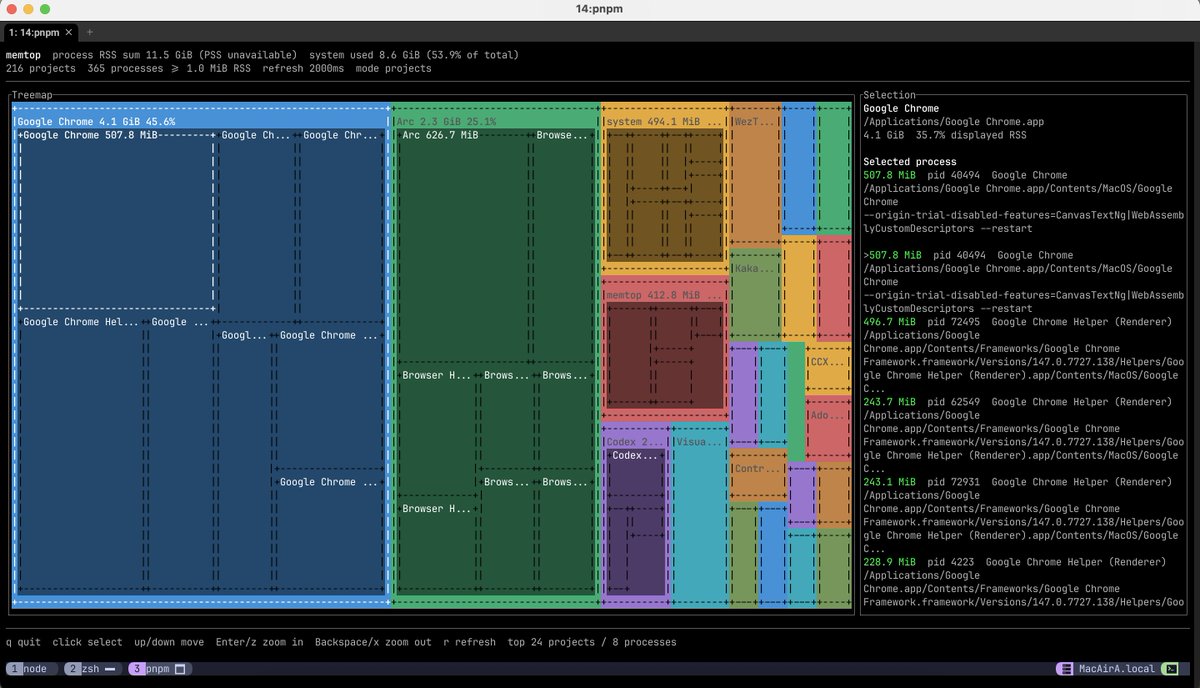
Task: Close the 14:pnpm terminal tab
Action: (68, 32)
